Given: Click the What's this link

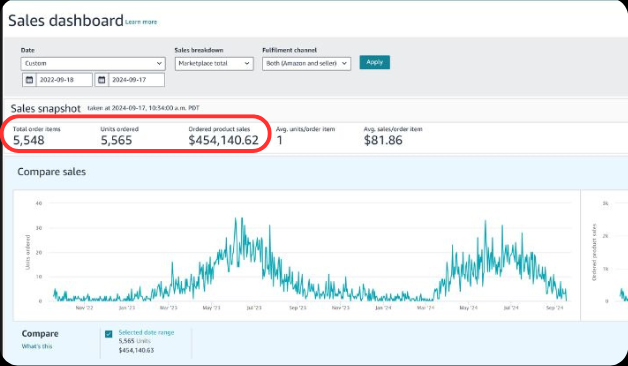Looking at the screenshot, I should [x=37, y=346].
